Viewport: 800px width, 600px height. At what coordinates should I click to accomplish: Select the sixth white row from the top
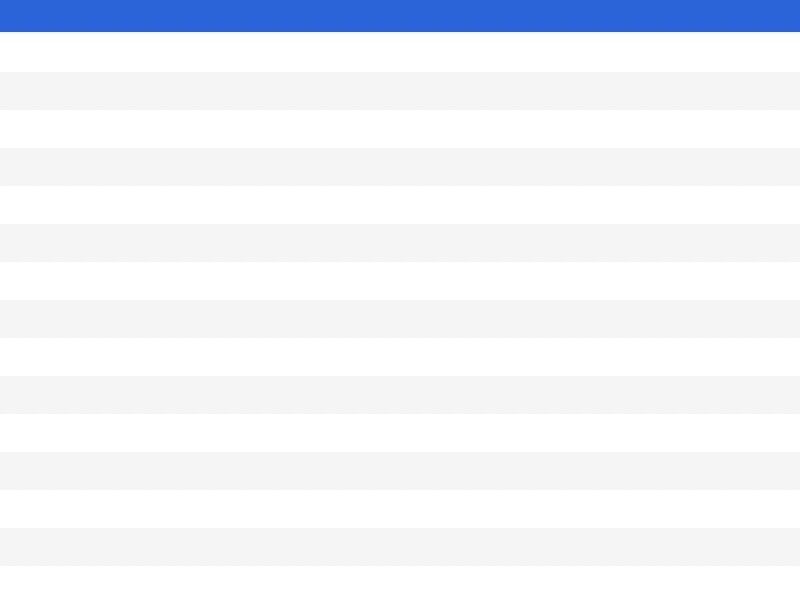click(x=400, y=432)
